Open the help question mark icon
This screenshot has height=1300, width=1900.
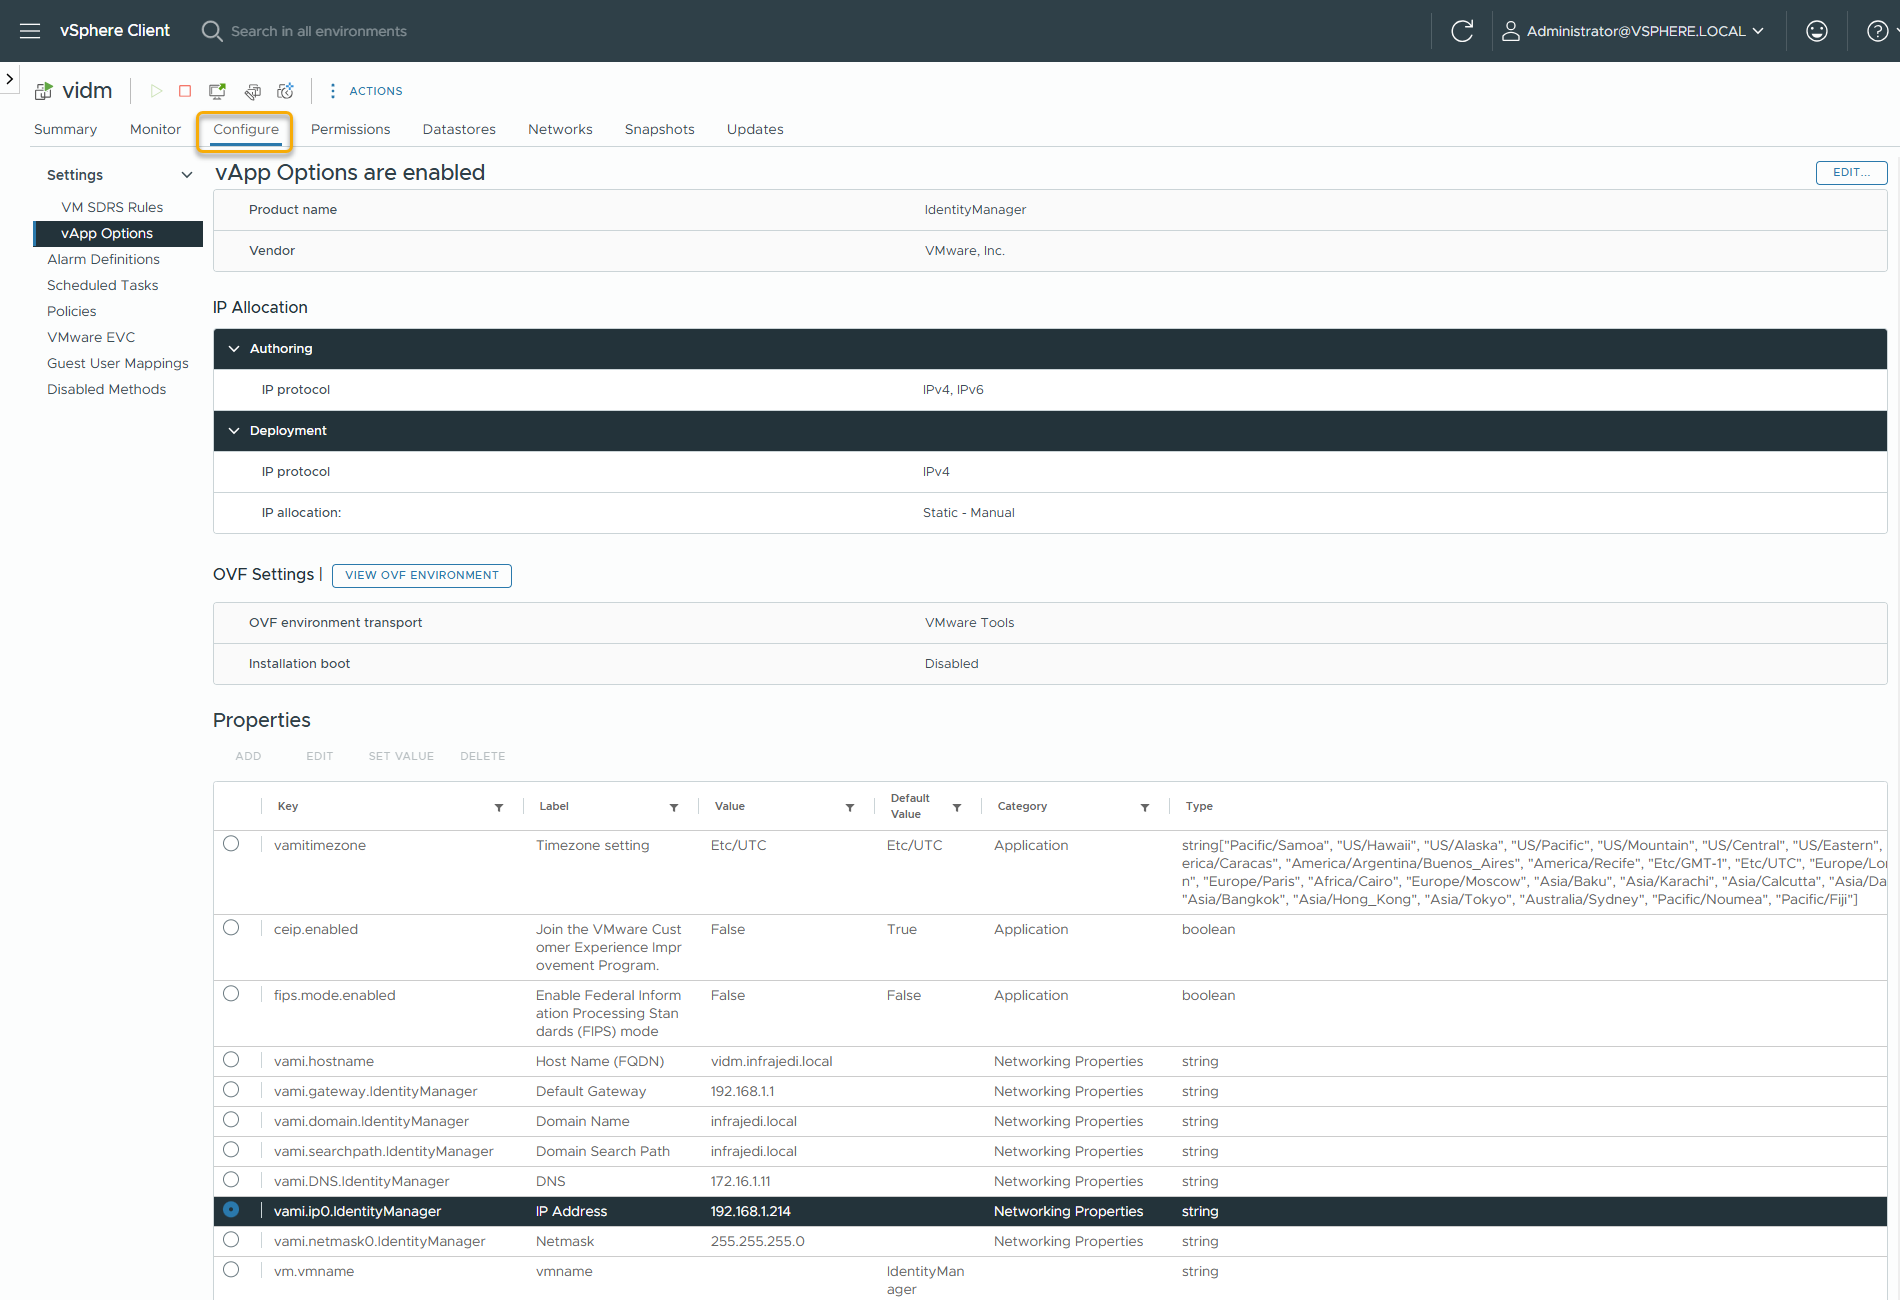[1877, 31]
